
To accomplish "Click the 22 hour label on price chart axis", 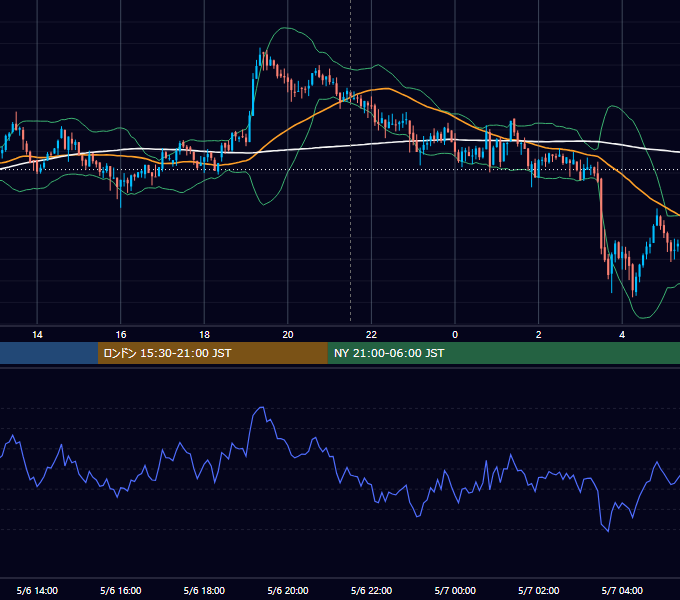I will (x=371, y=335).
